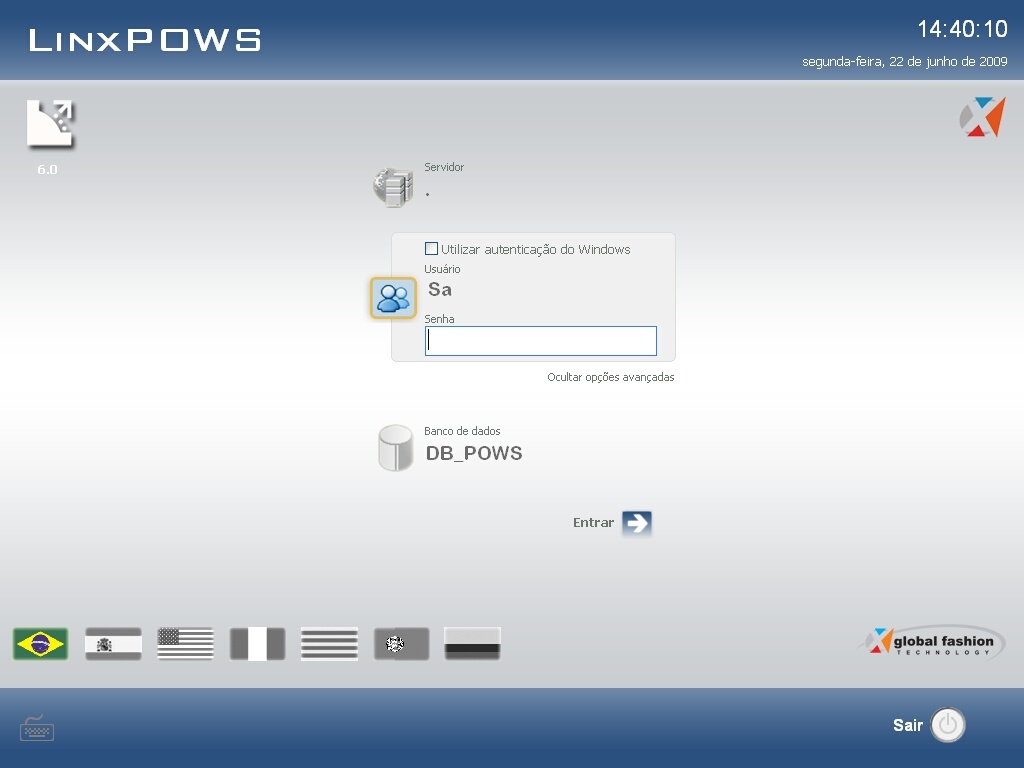Click the Servidor label
This screenshot has height=768, width=1024.
(444, 167)
